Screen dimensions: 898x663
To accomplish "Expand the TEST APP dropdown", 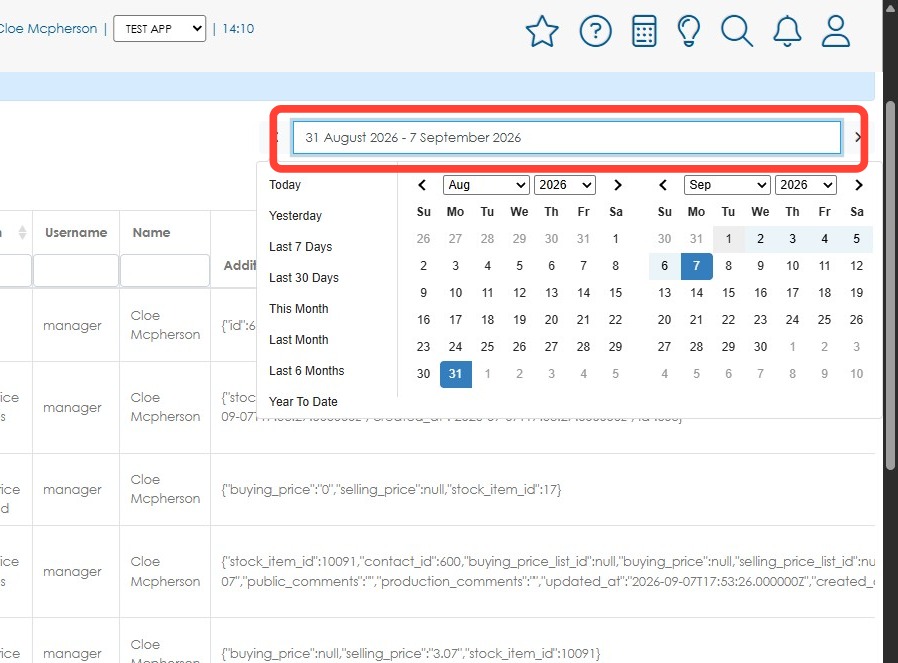I will [x=159, y=29].
